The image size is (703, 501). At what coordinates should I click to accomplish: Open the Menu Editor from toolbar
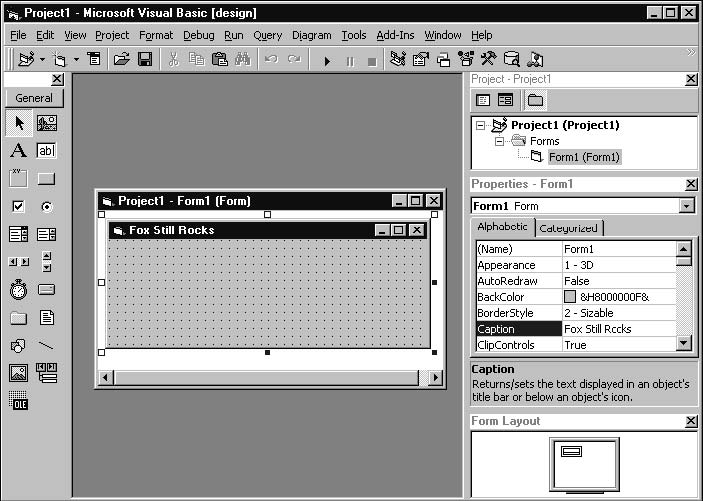pyautogui.click(x=94, y=59)
